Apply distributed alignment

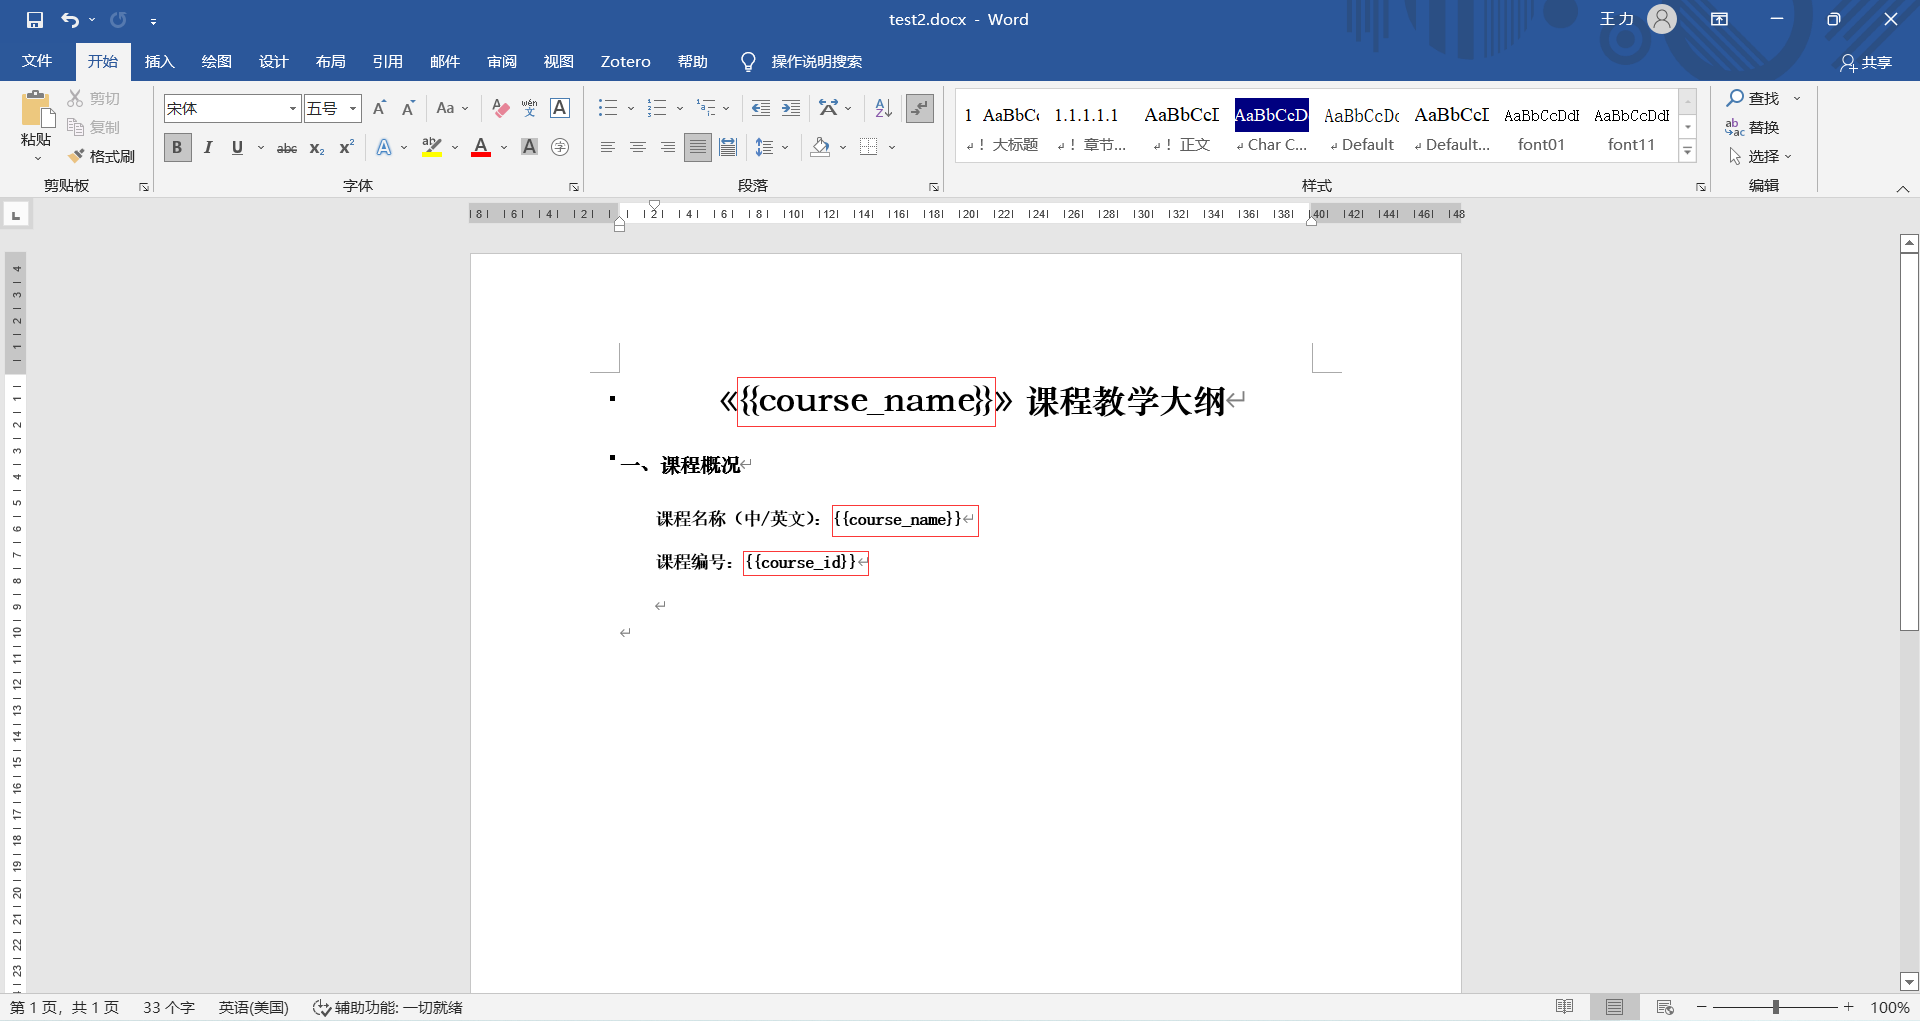(728, 148)
